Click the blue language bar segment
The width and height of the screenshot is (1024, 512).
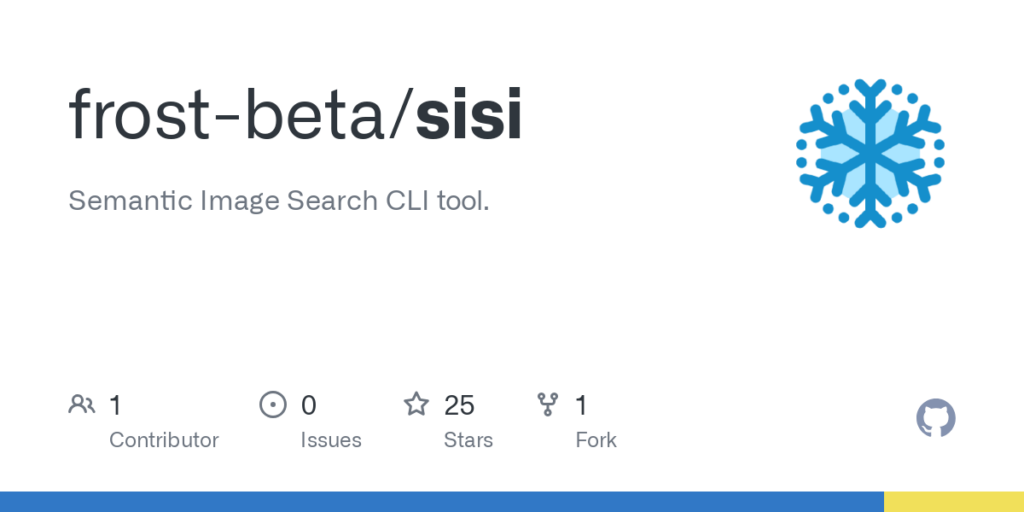440,501
